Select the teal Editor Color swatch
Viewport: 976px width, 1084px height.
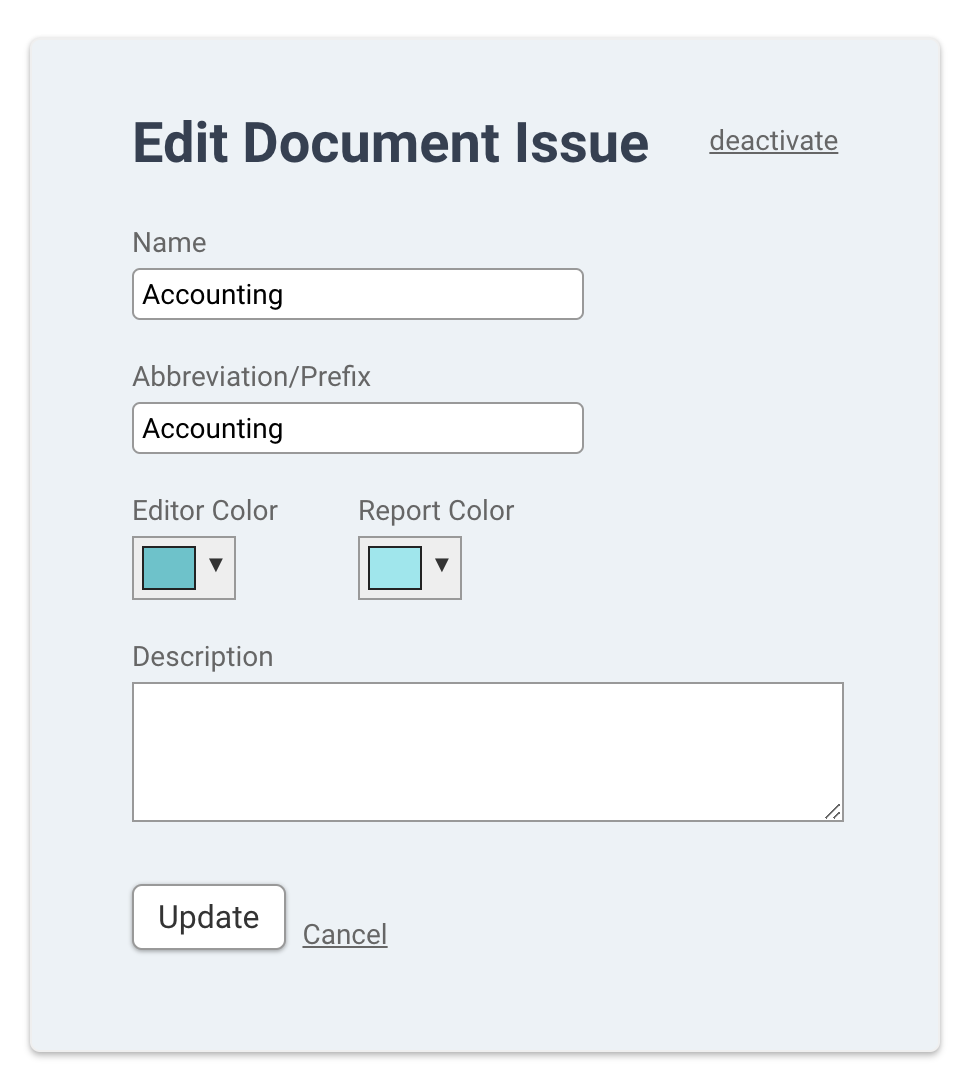169,568
